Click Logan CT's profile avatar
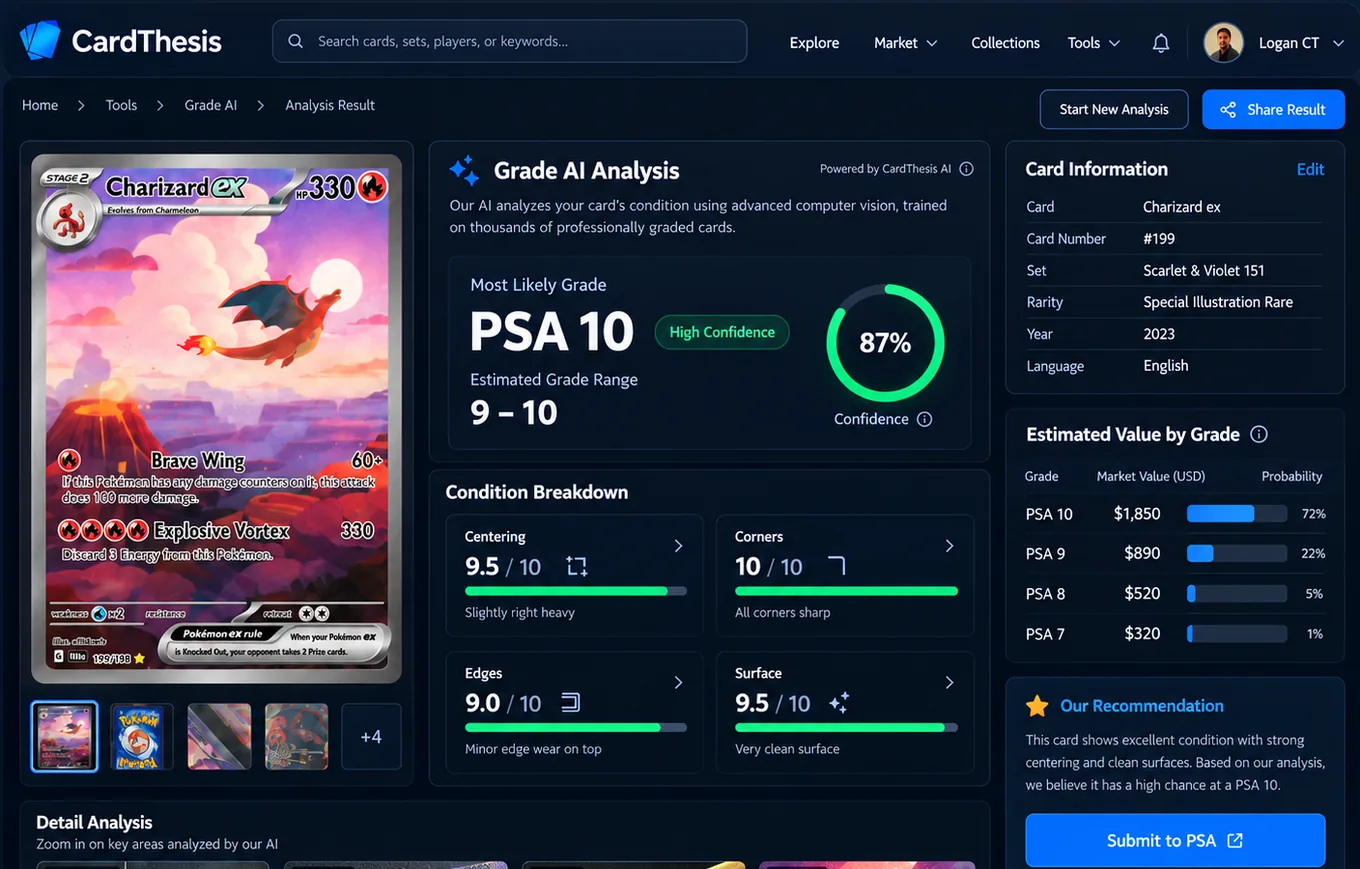 (1223, 43)
